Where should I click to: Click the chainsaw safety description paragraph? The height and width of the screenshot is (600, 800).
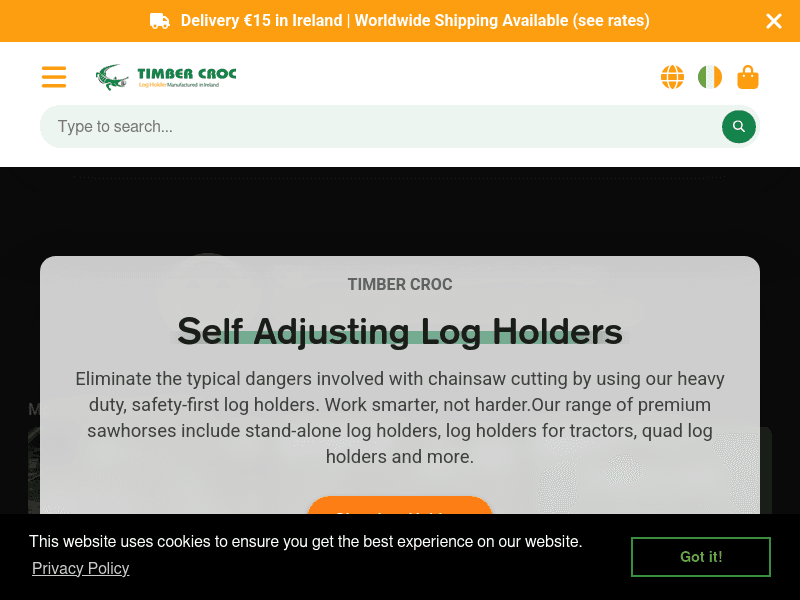click(x=400, y=417)
